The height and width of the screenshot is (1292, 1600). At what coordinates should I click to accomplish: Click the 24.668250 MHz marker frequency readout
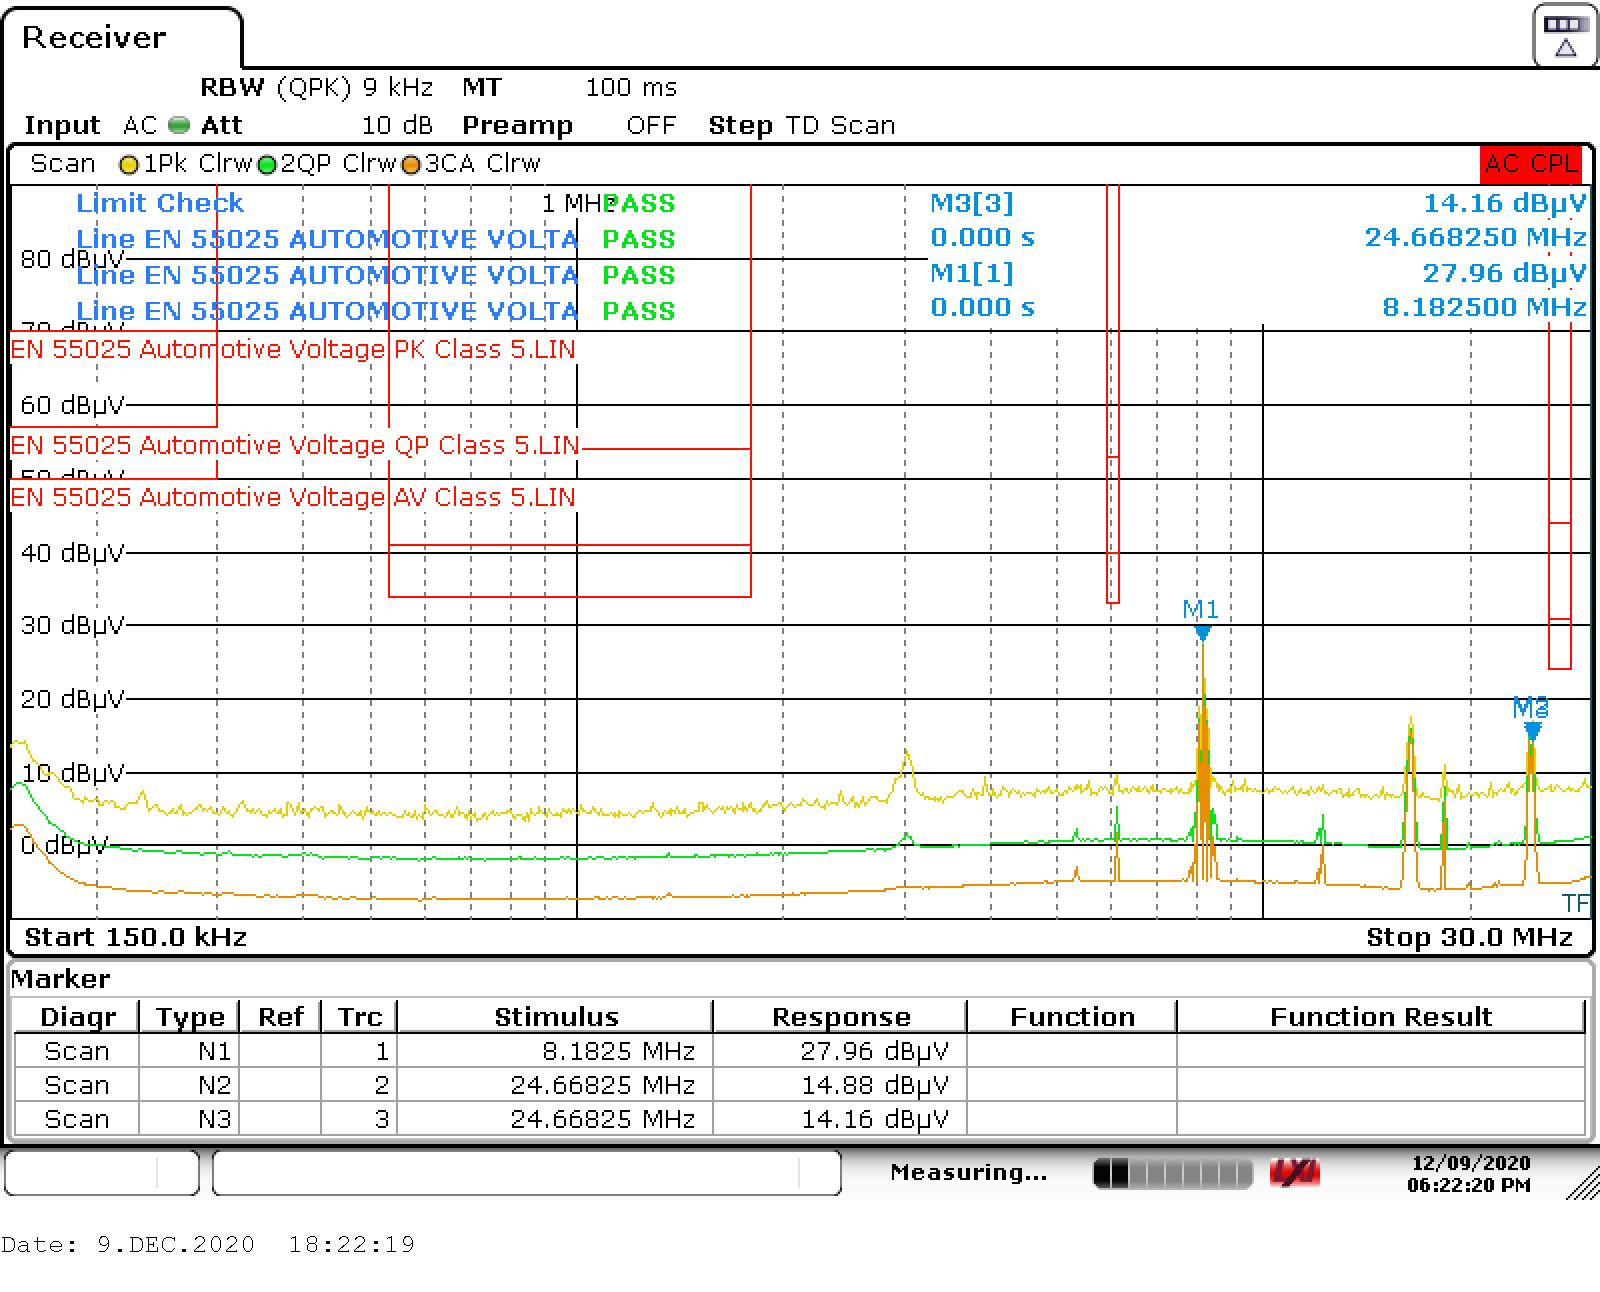1475,238
